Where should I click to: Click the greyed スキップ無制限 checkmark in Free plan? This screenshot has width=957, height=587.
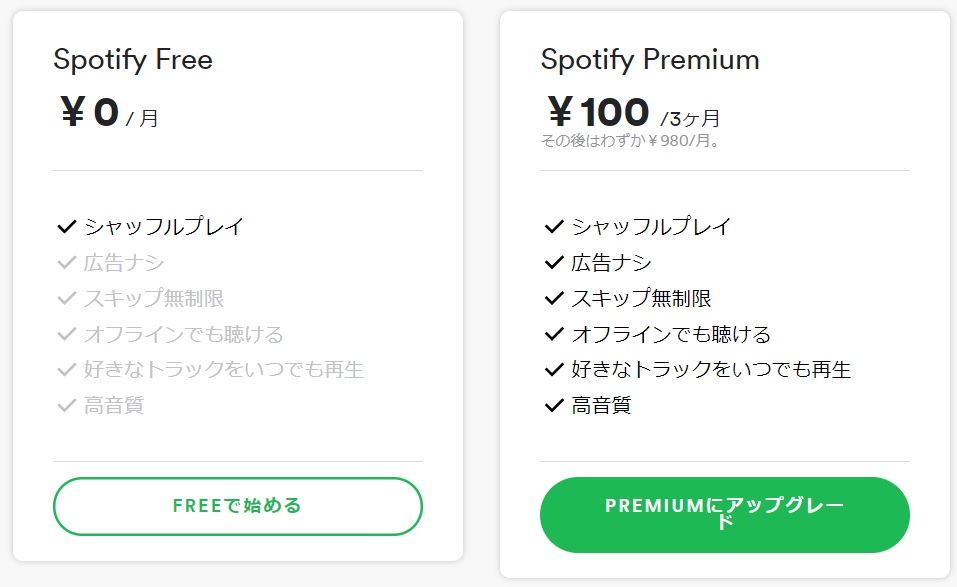pyautogui.click(x=67, y=298)
